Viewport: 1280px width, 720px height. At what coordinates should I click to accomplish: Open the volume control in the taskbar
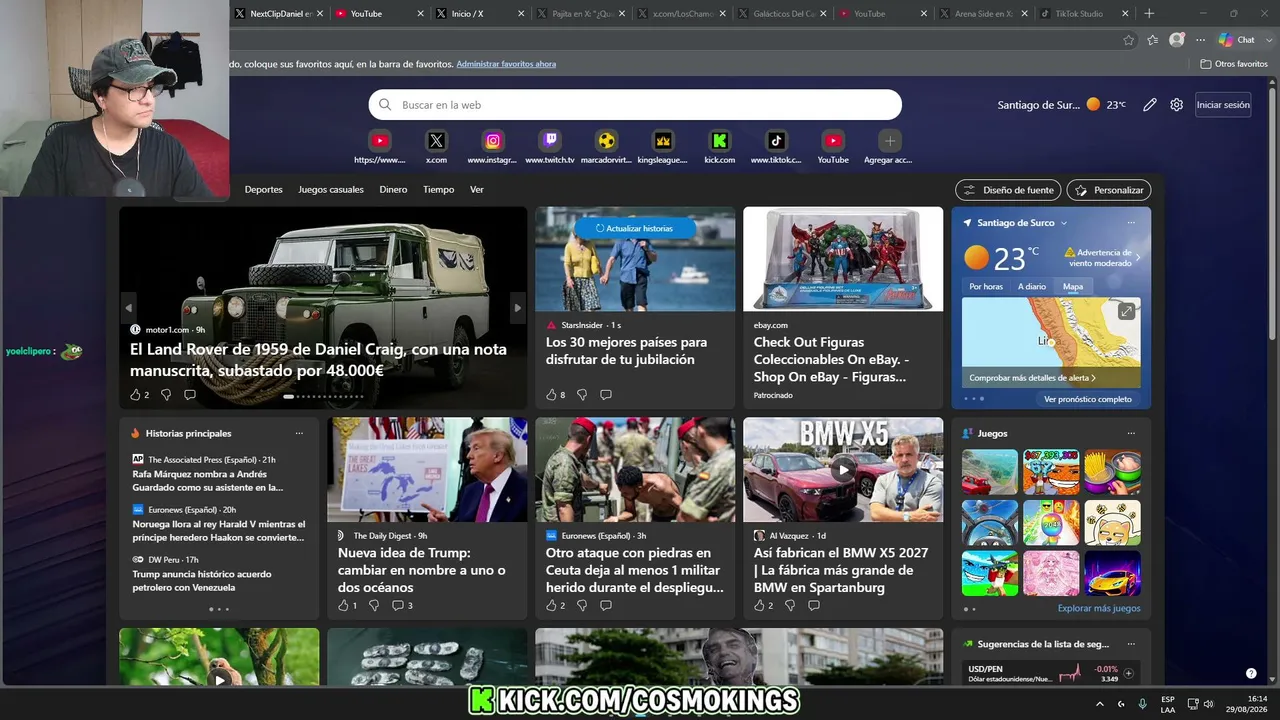1209,704
